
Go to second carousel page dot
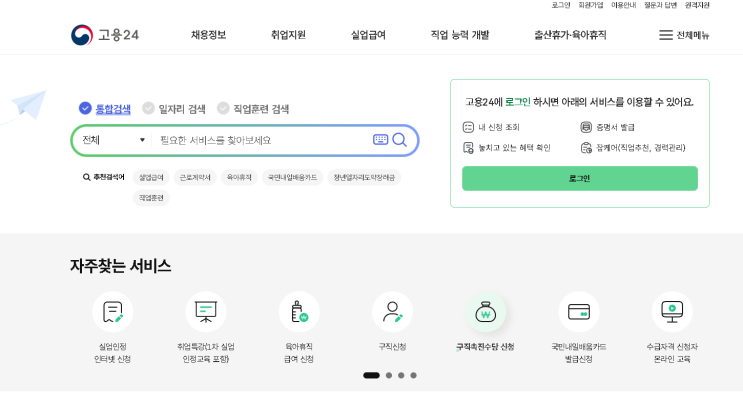click(389, 375)
